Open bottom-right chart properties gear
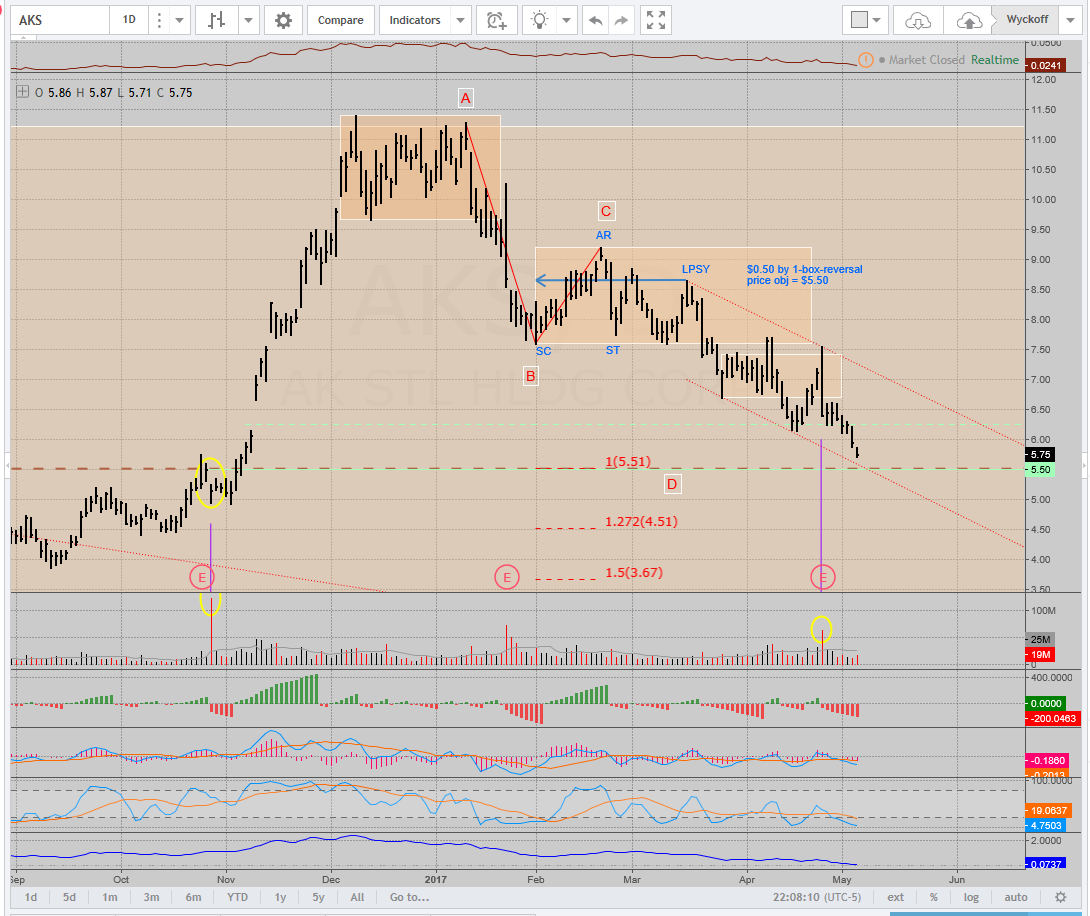Image resolution: width=1090 pixels, height=916 pixels. [1060, 897]
